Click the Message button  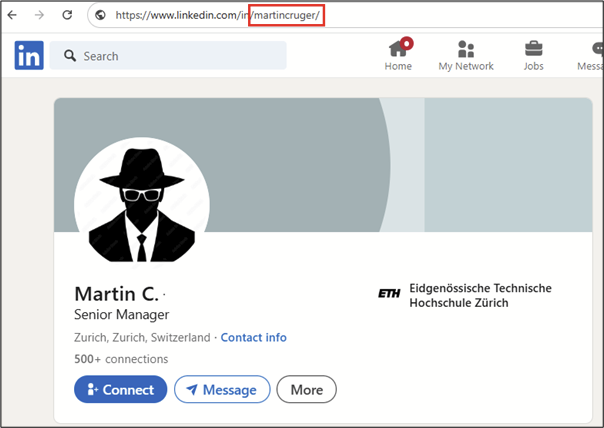(222, 389)
